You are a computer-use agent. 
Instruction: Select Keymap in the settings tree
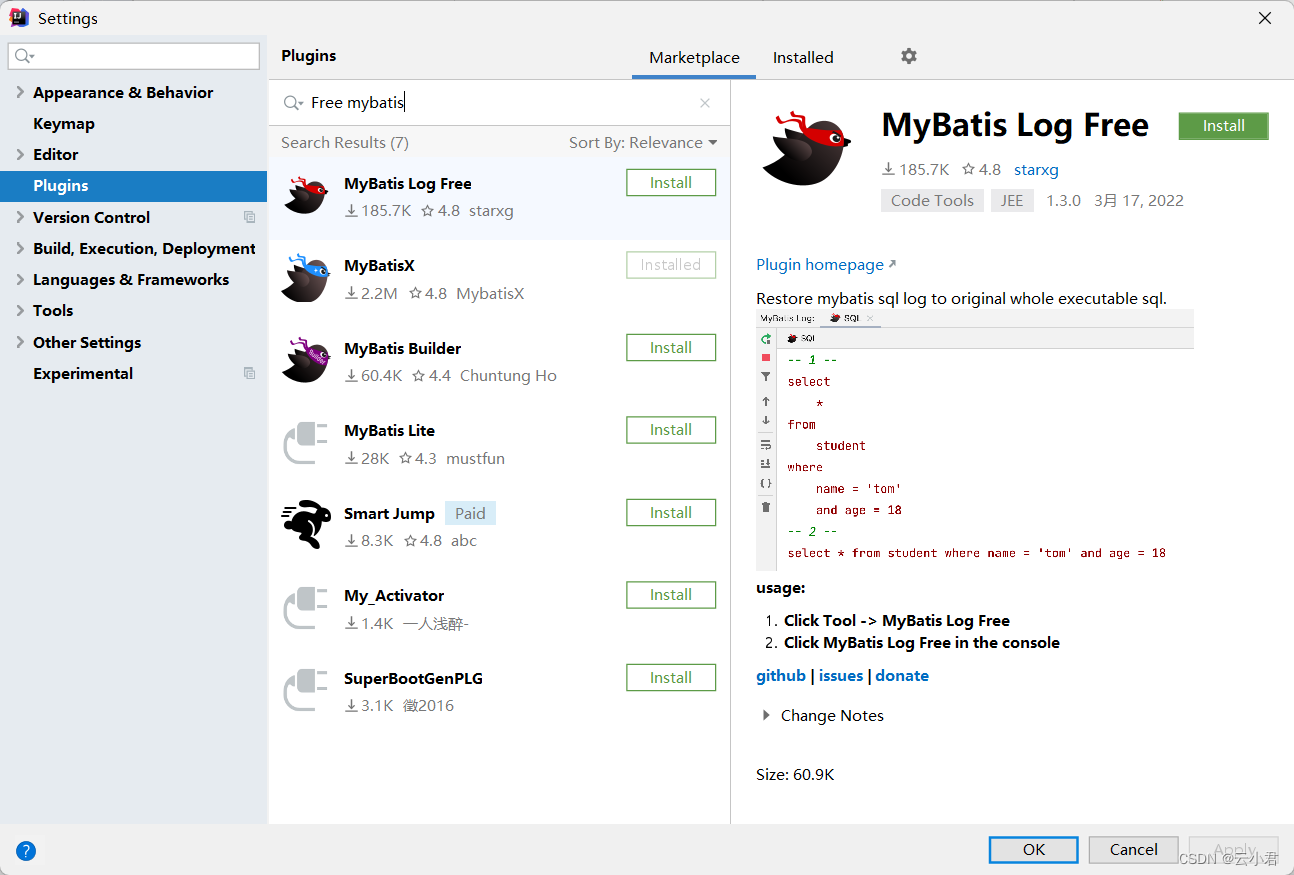point(64,124)
